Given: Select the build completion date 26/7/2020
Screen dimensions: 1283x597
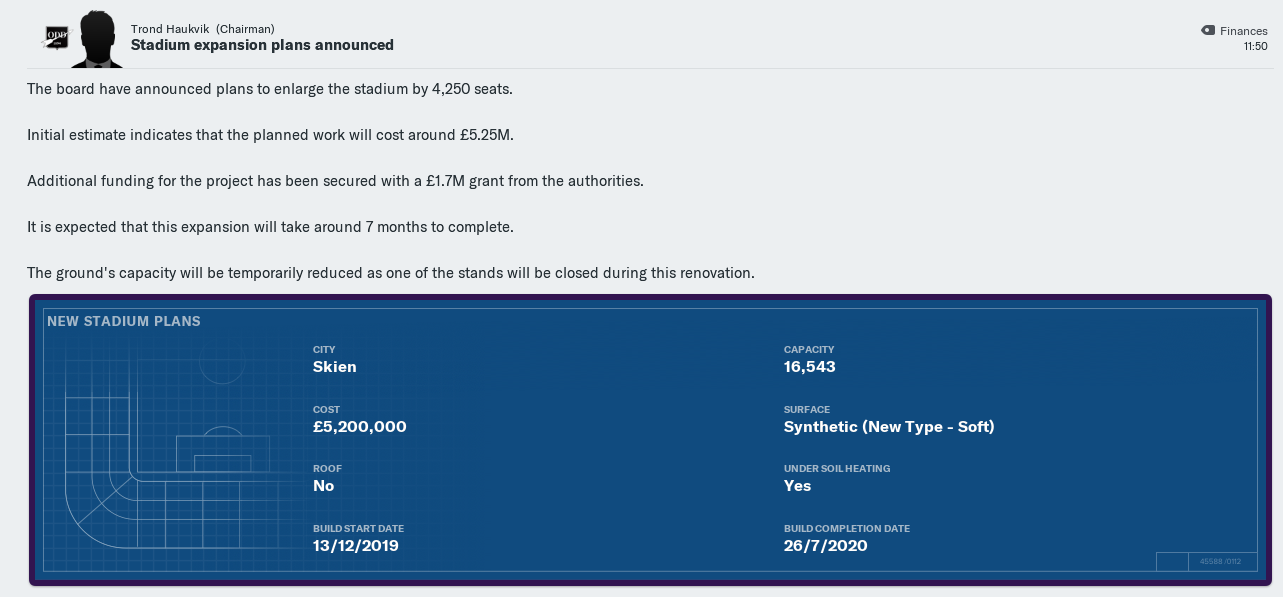Looking at the screenshot, I should [826, 546].
